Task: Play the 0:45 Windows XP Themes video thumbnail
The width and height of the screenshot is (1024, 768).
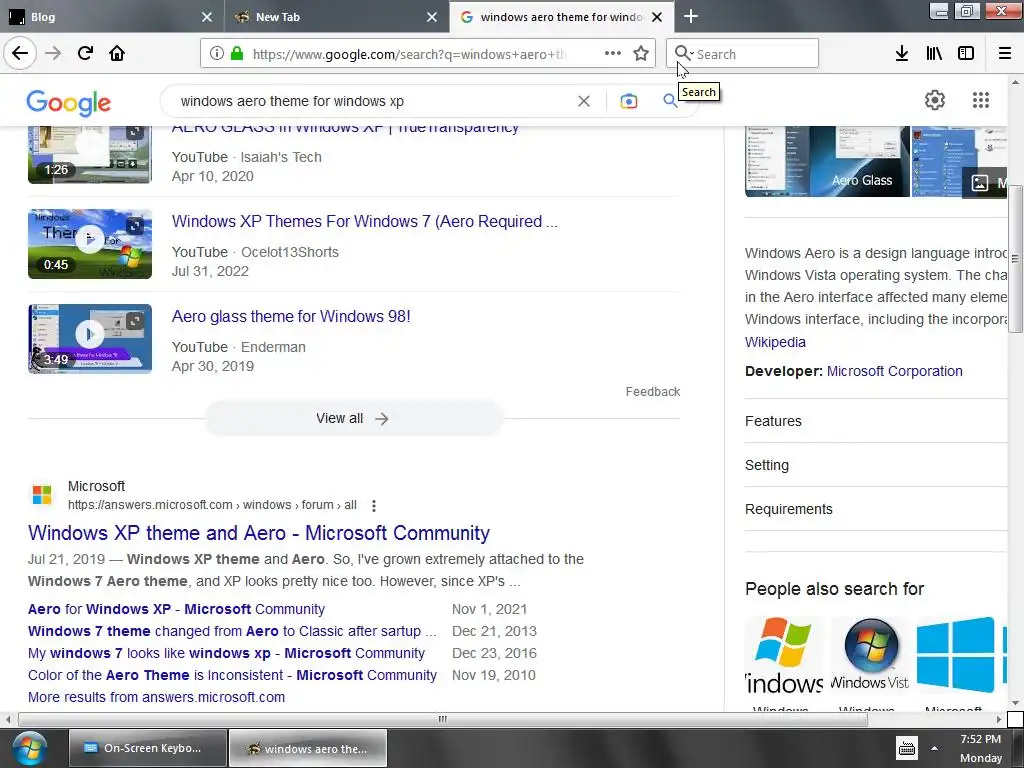Action: point(89,244)
